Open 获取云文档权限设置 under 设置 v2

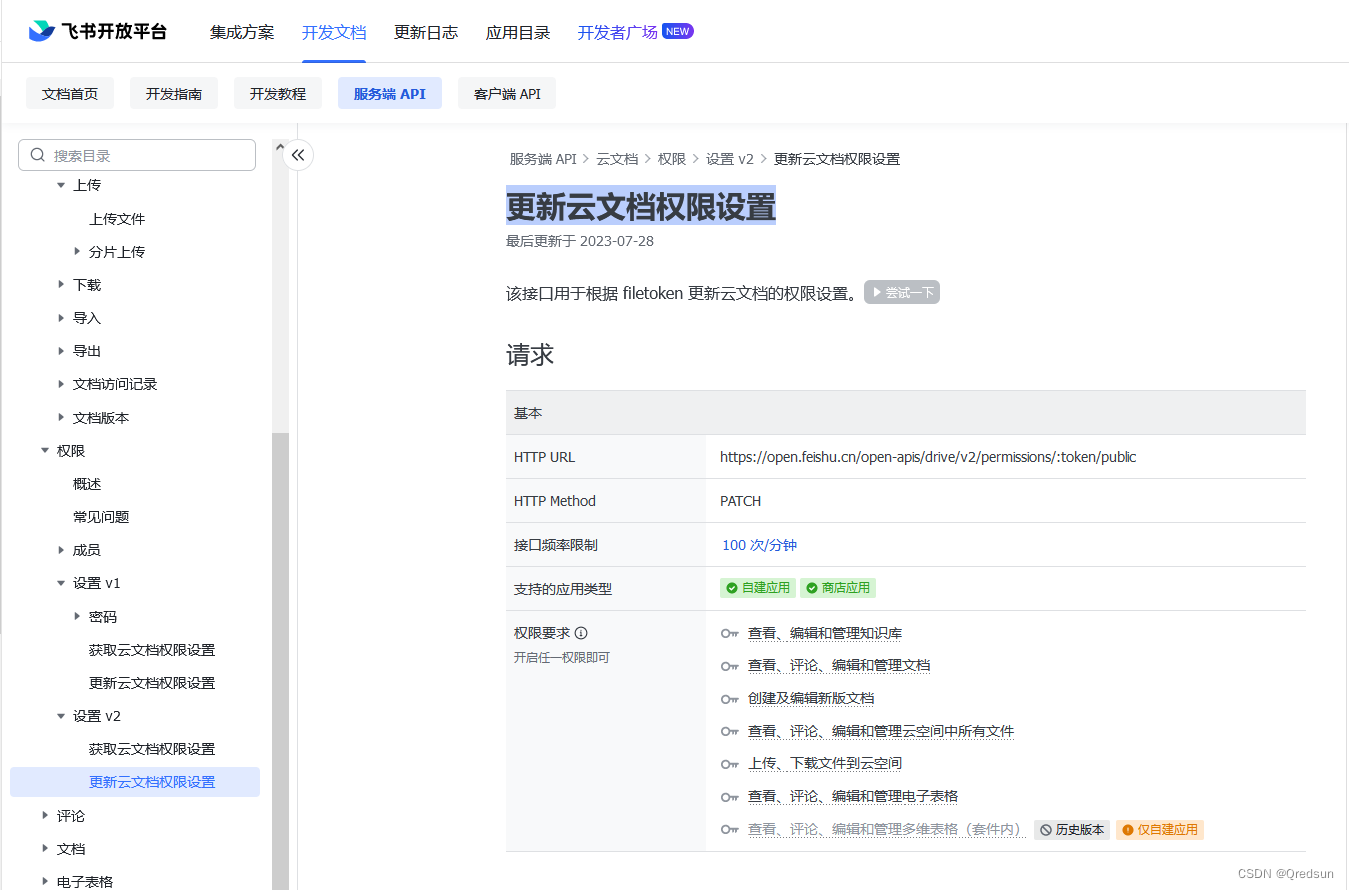pyautogui.click(x=152, y=749)
